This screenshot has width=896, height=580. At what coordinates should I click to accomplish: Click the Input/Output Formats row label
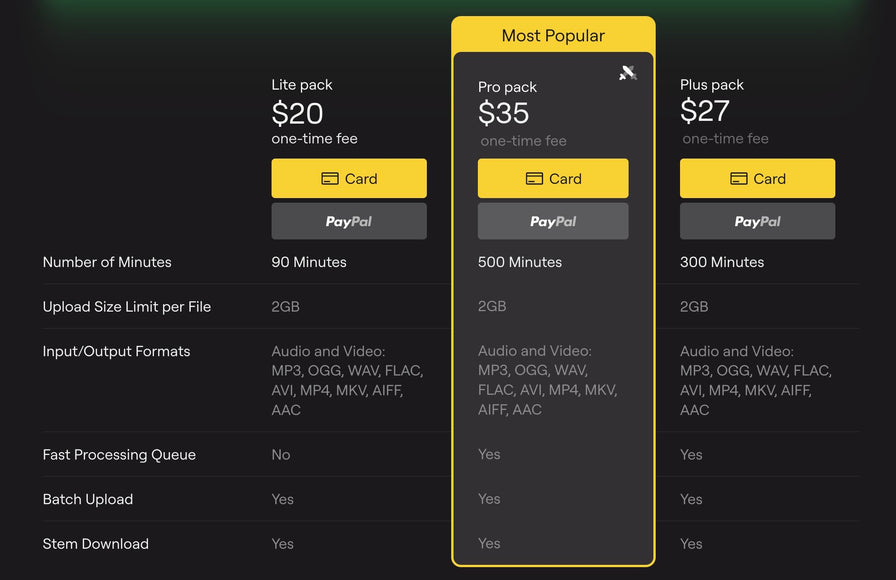(x=116, y=351)
